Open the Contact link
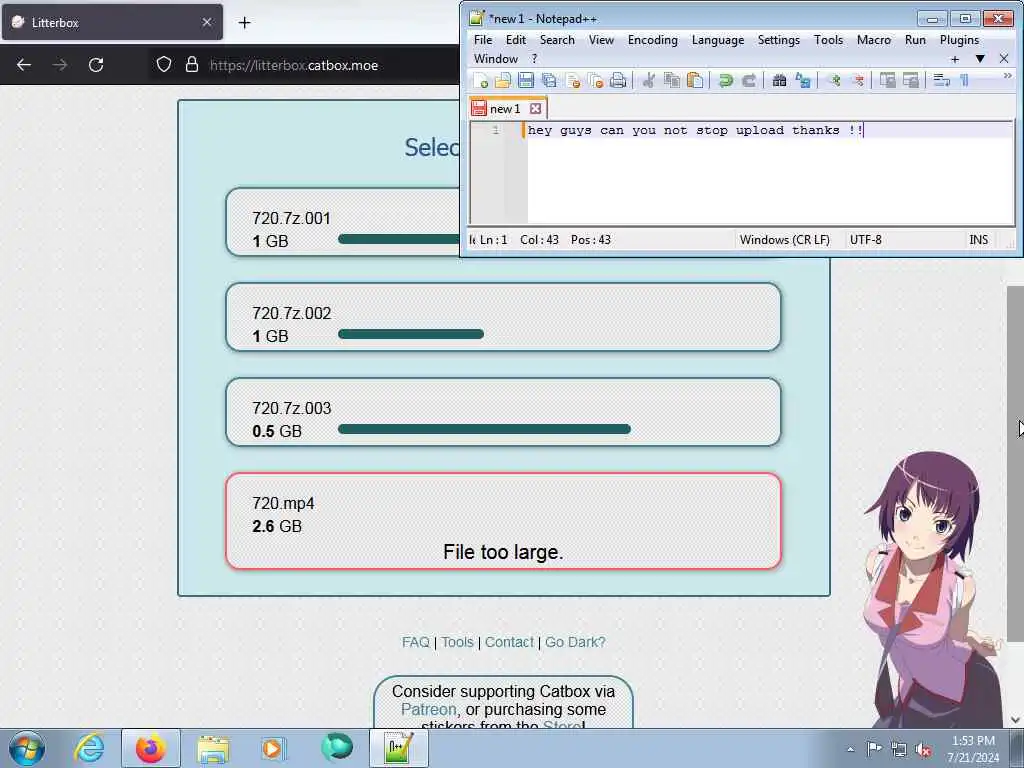 (509, 642)
